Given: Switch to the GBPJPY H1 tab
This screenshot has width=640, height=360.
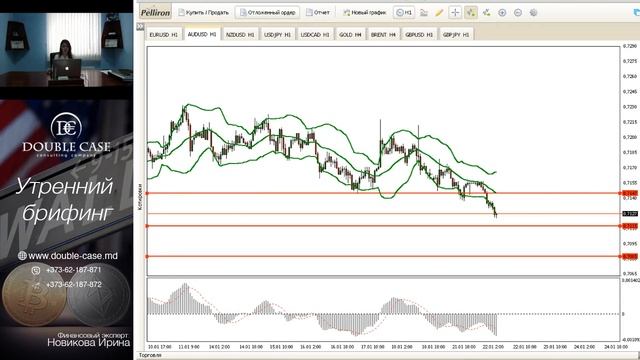Looking at the screenshot, I should (456, 35).
